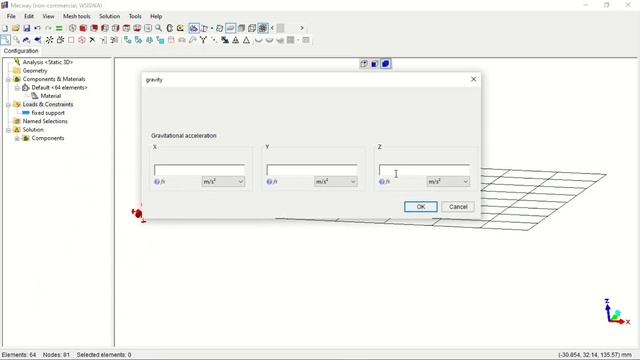Screen dimensions: 640x360
Task: Confirm gravity dialog with OK
Action: point(421,207)
